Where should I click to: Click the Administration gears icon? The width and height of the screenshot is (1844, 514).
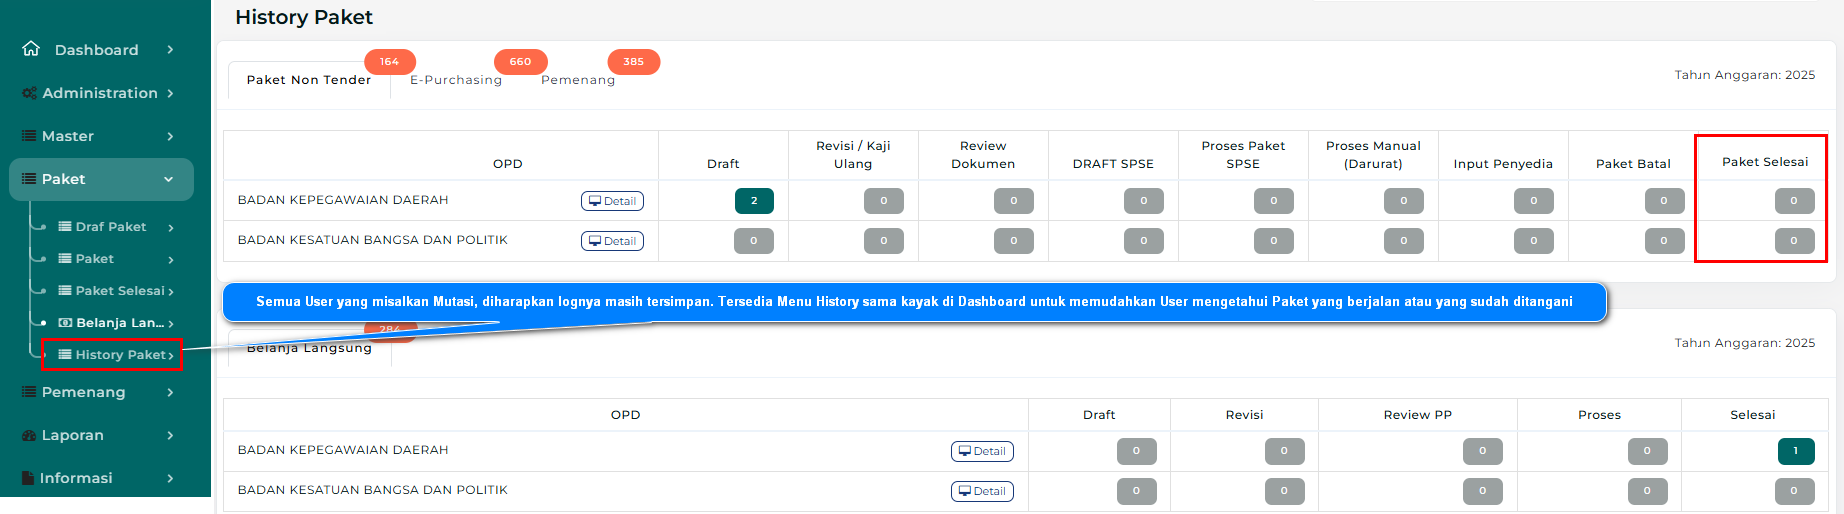pos(30,93)
